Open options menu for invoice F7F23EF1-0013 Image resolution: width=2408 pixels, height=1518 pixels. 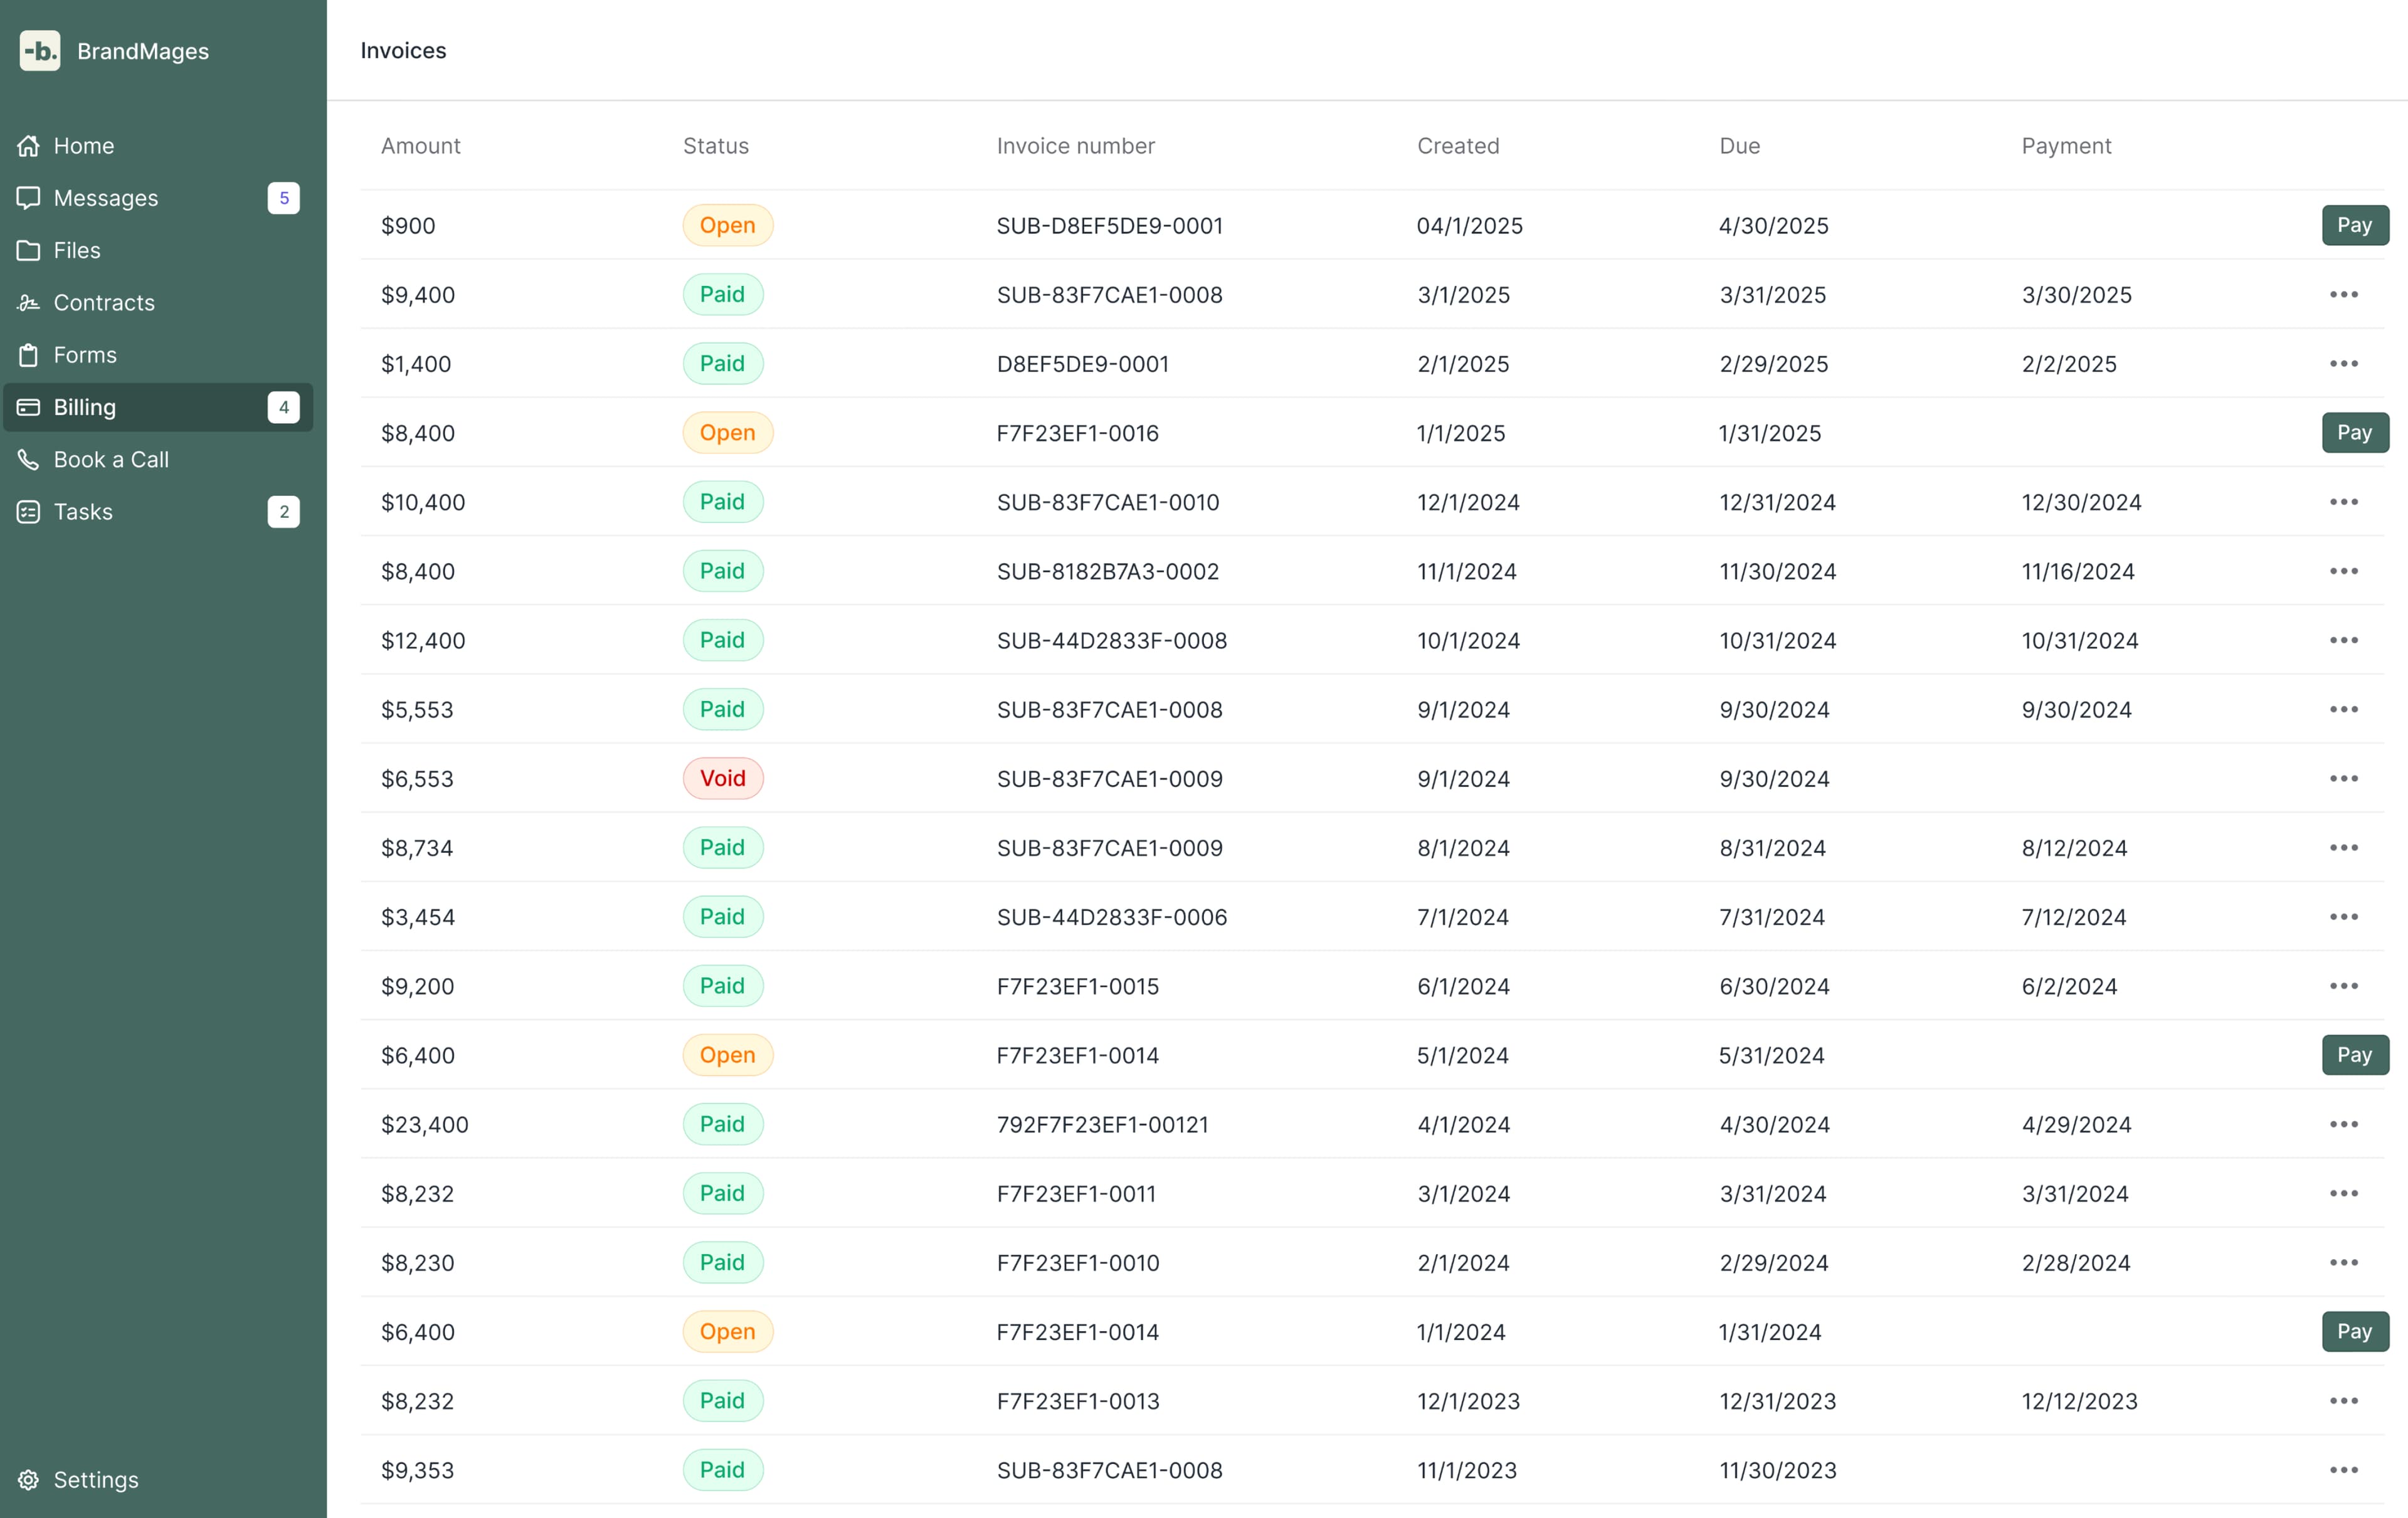(x=2343, y=1401)
